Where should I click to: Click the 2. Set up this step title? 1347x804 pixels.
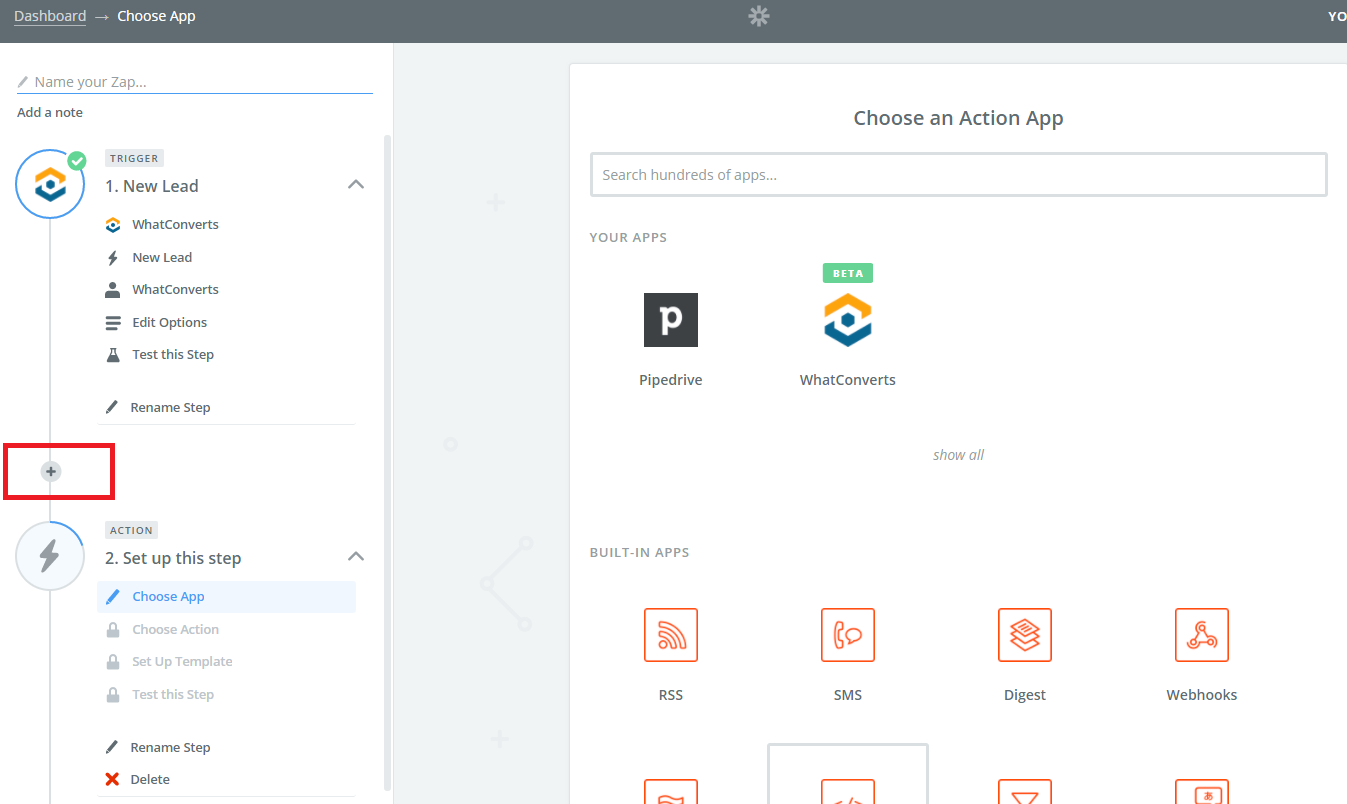(x=173, y=558)
